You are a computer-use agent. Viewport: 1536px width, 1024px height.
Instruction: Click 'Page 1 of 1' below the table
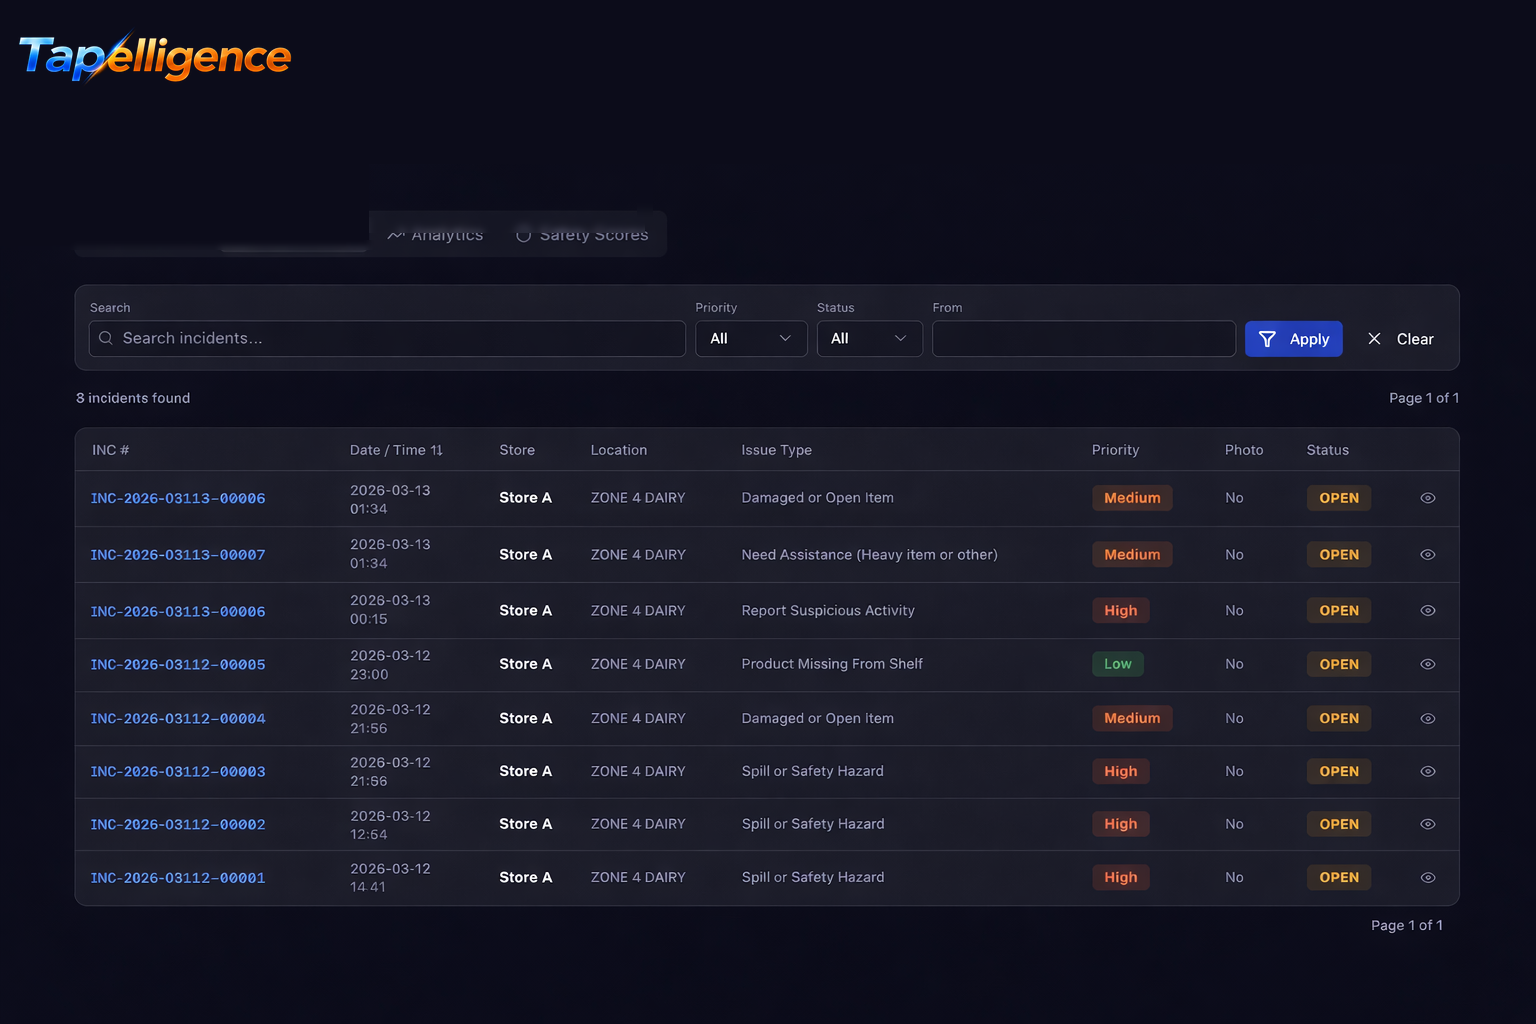click(1406, 926)
